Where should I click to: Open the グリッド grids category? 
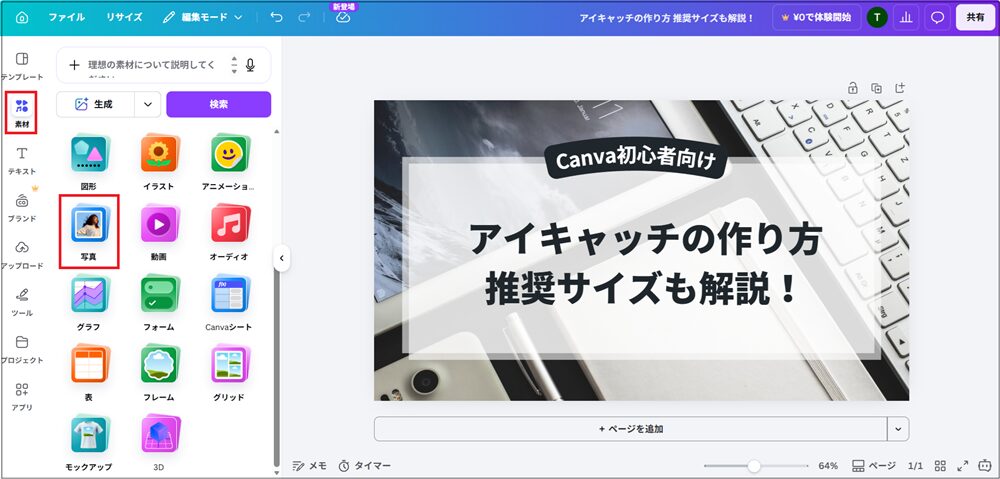tap(229, 372)
